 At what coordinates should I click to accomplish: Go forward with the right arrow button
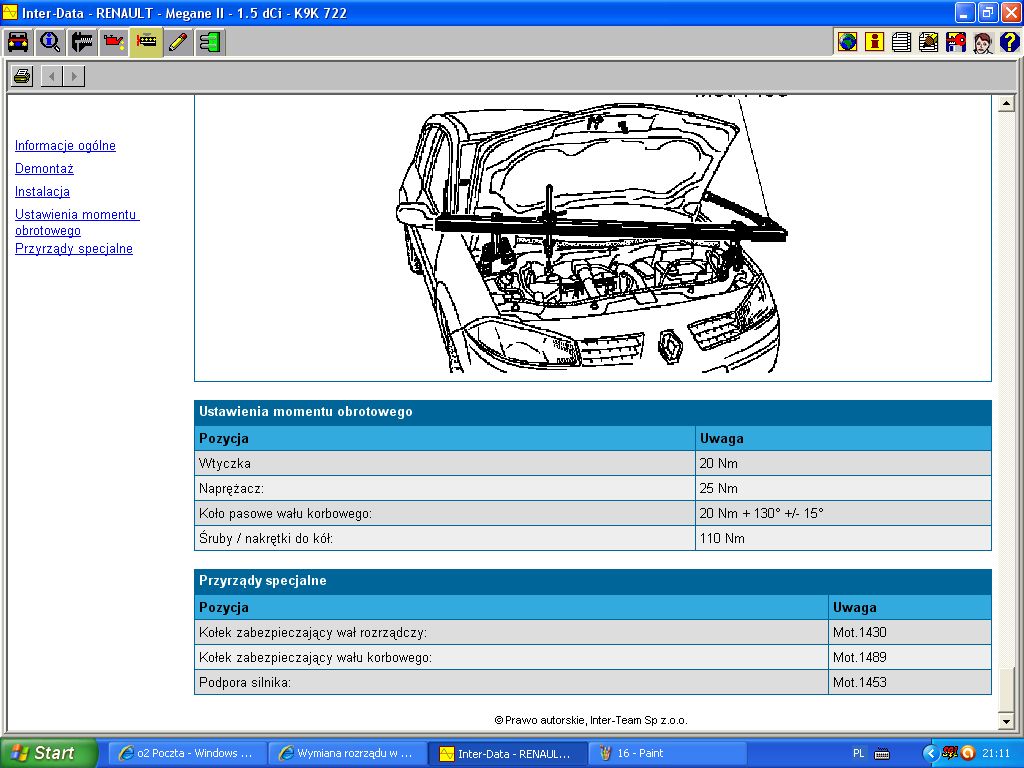coord(74,76)
